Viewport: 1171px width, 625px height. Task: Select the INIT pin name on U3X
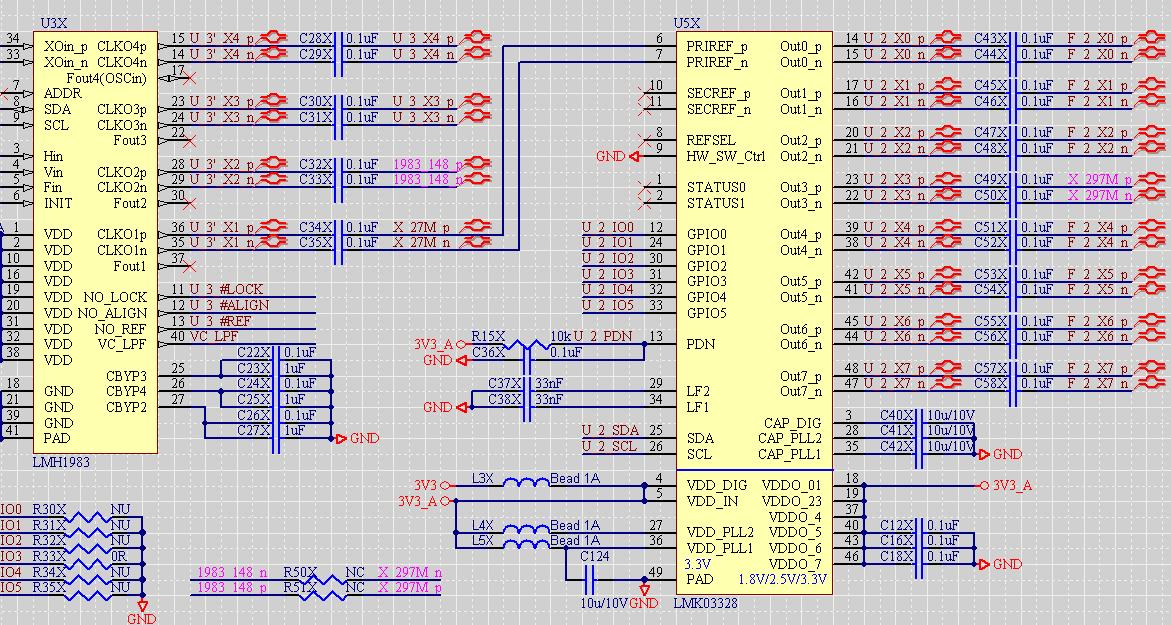[58, 203]
